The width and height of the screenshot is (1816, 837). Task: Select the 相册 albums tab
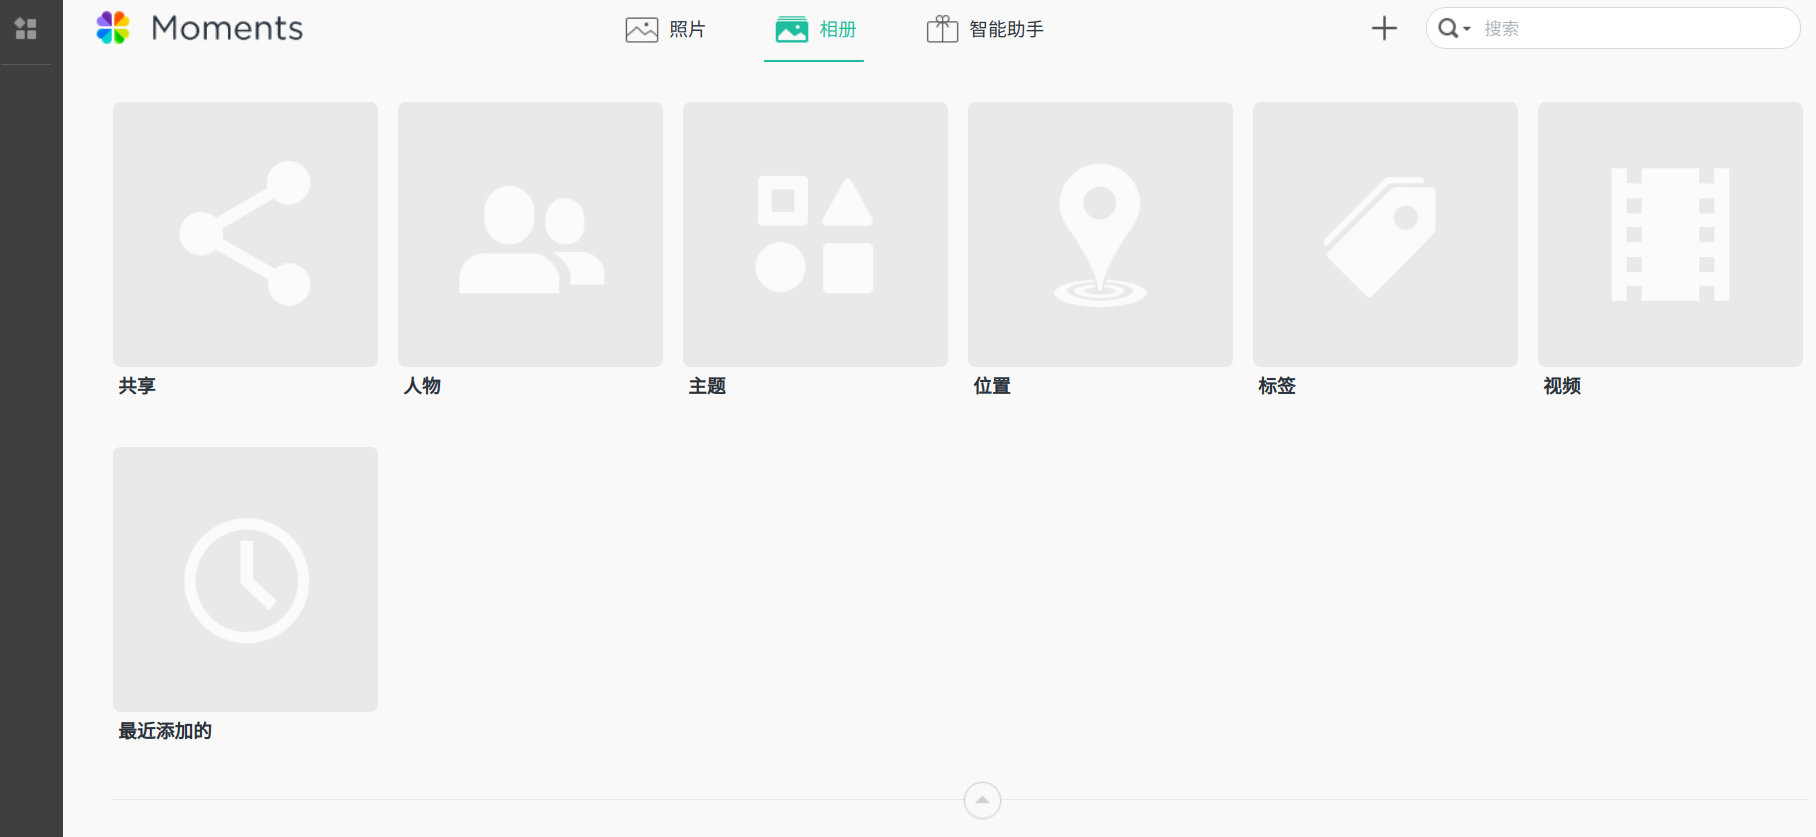pos(815,30)
